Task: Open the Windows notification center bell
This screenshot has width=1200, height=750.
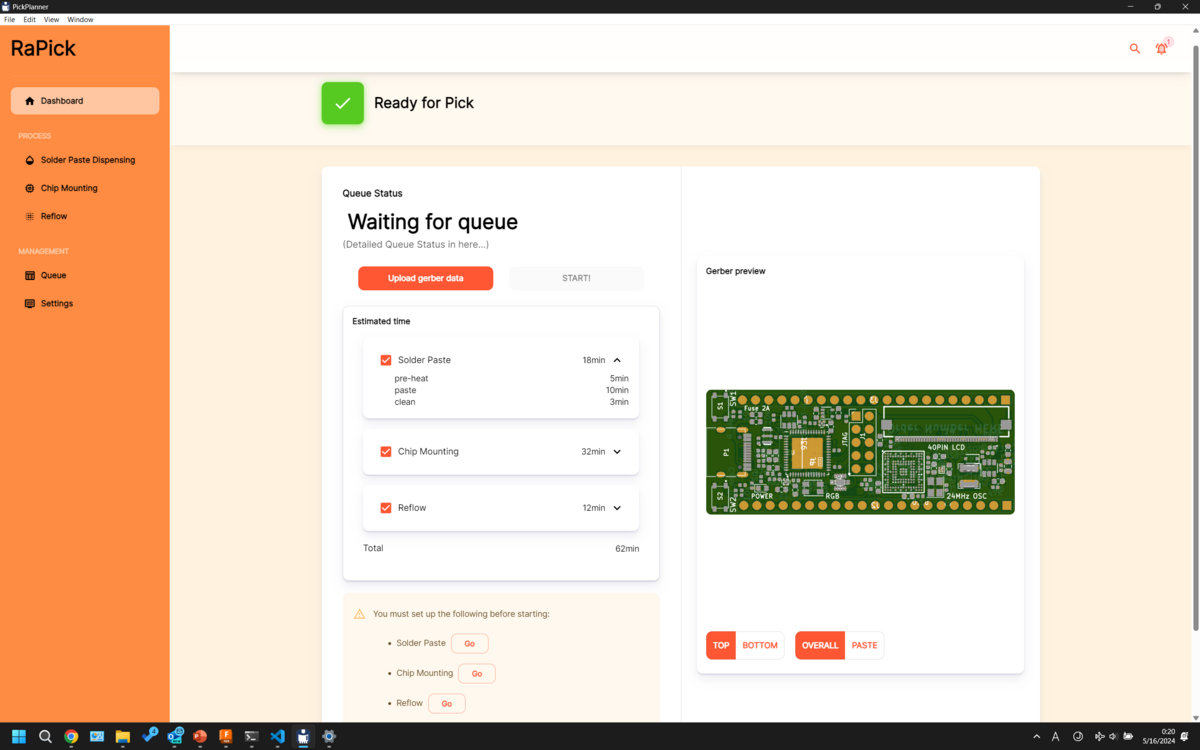Action: click(x=1185, y=736)
